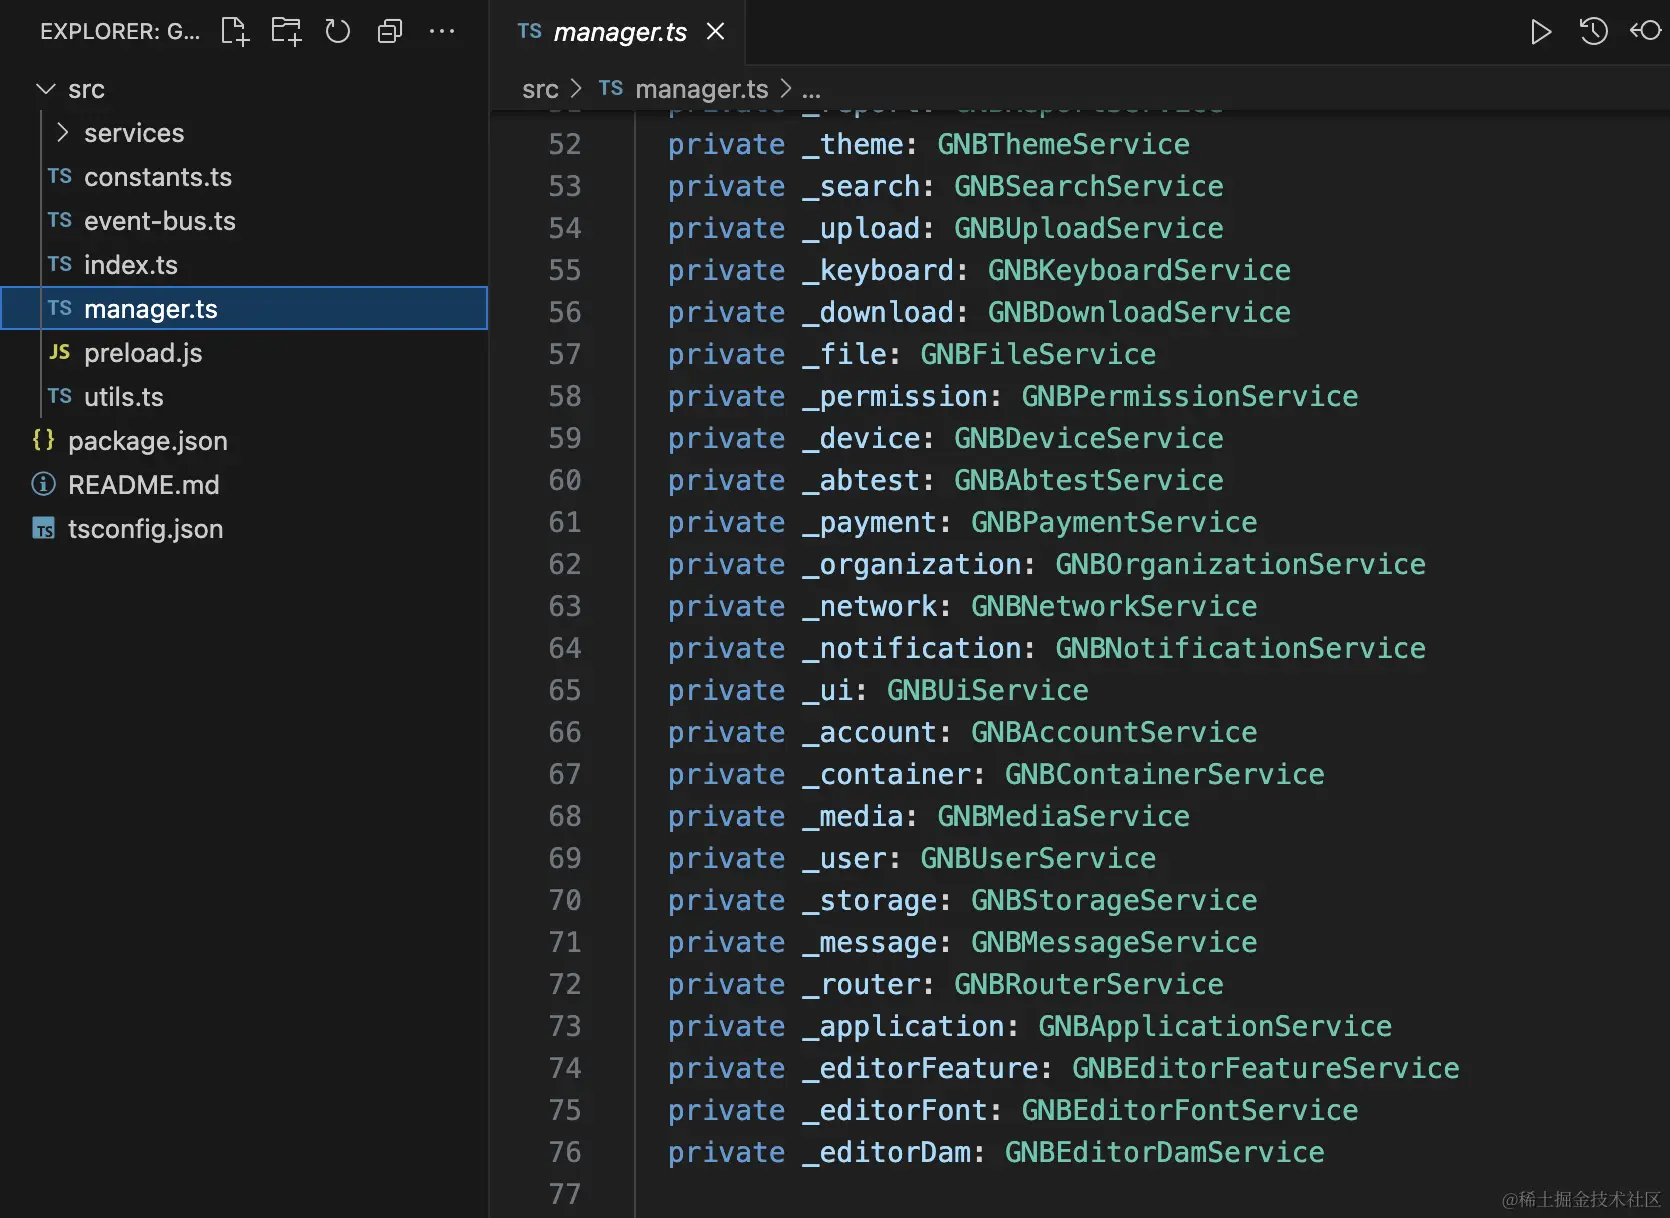Viewport: 1670px width, 1218px height.
Task: Open utils.ts file
Action: [x=124, y=397]
